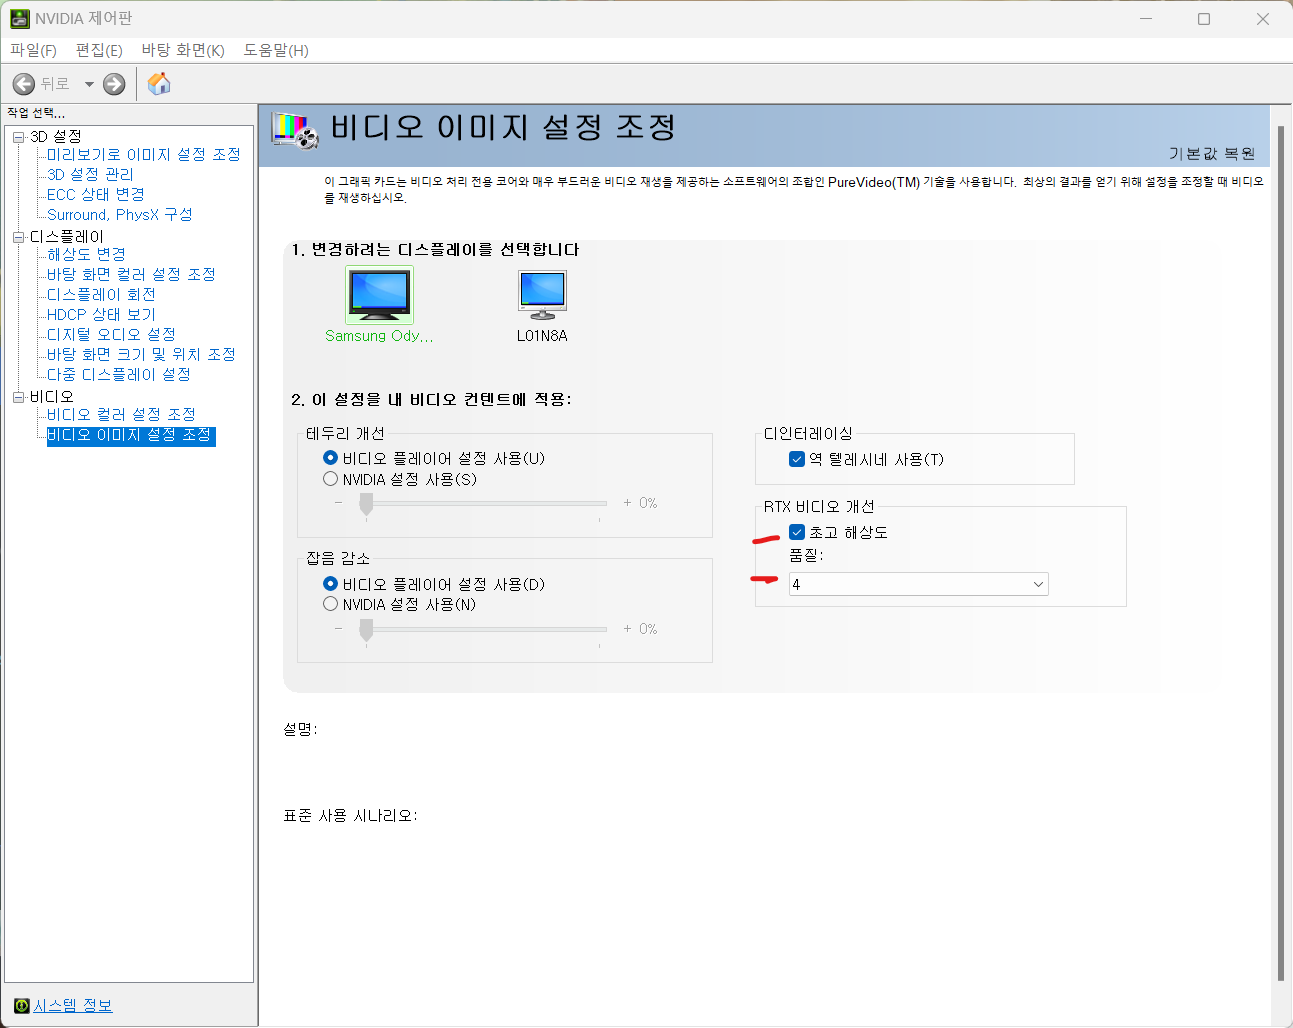Open the 도움말(H) menu

click(x=276, y=50)
